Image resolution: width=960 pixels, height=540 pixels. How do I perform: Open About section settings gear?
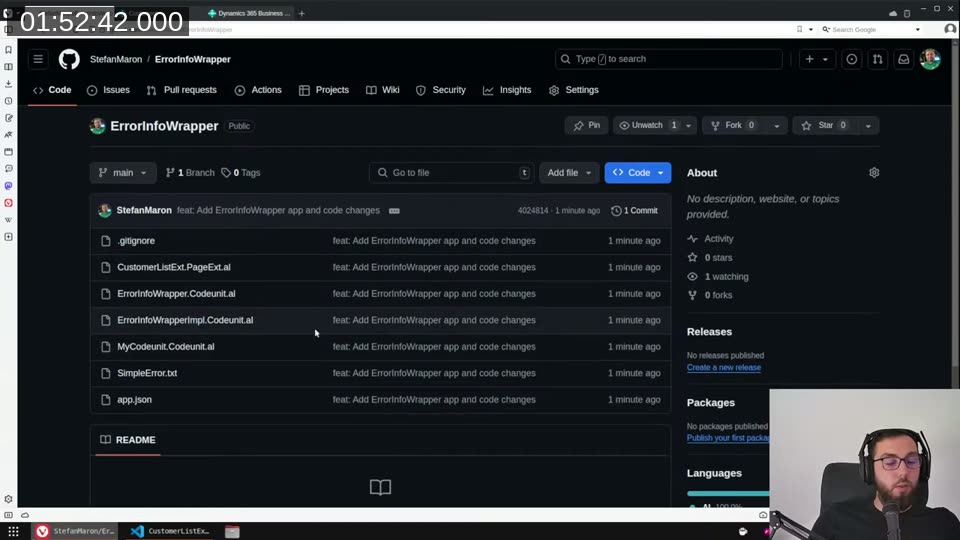874,173
